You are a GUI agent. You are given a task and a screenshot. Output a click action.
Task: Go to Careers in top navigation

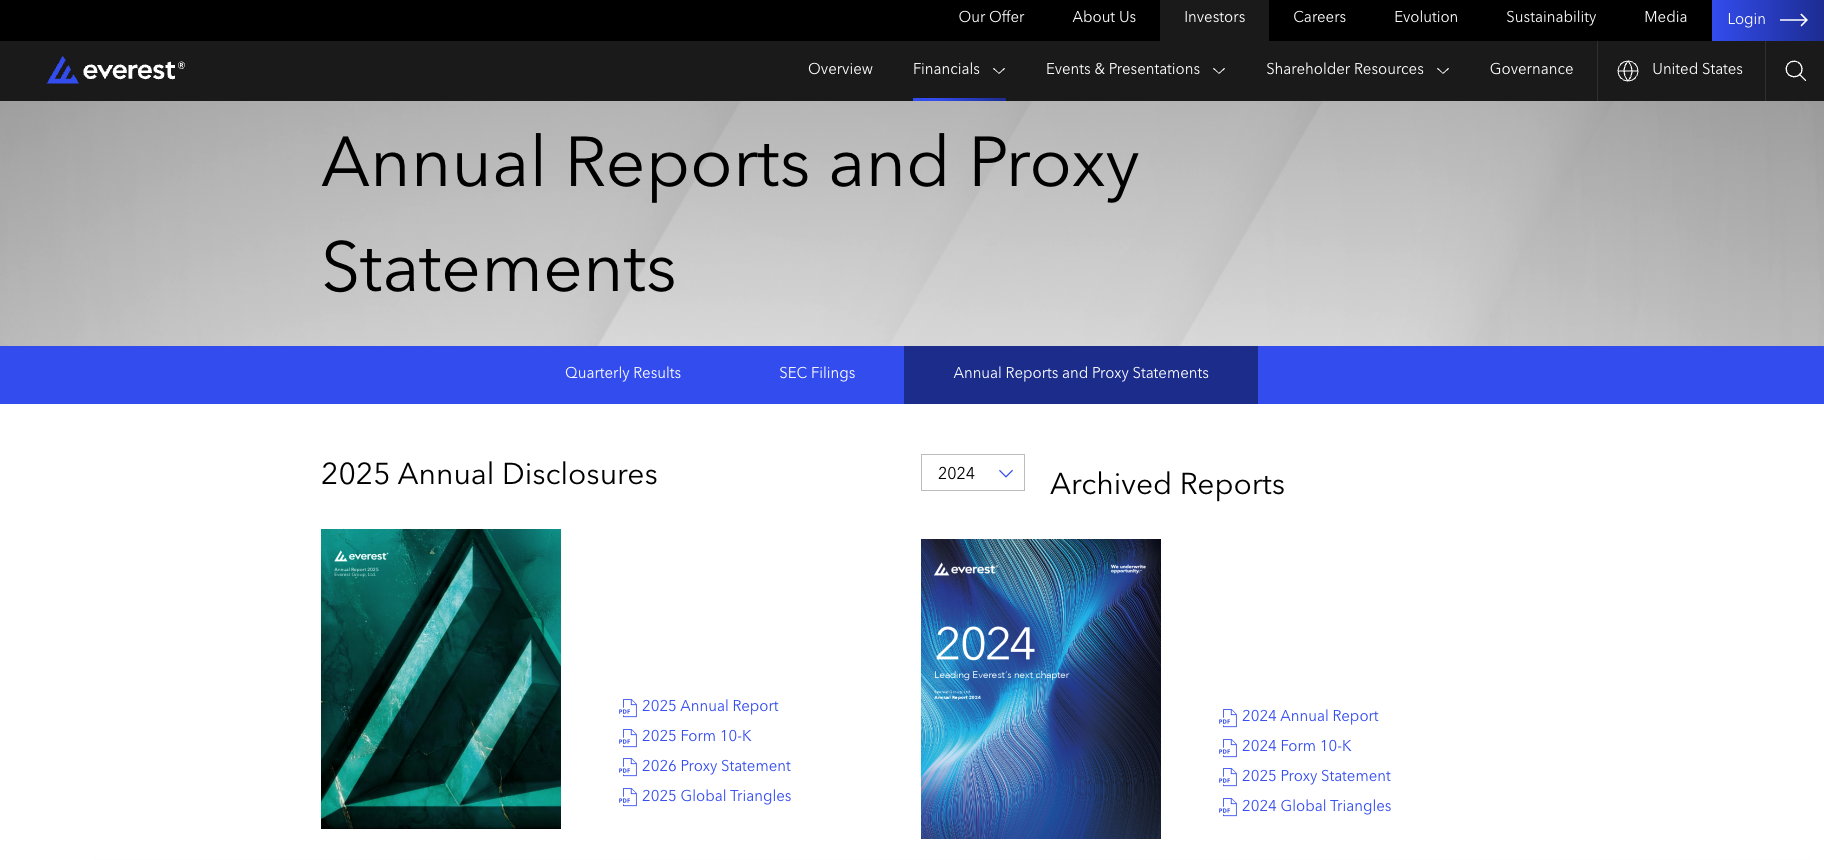click(x=1319, y=17)
